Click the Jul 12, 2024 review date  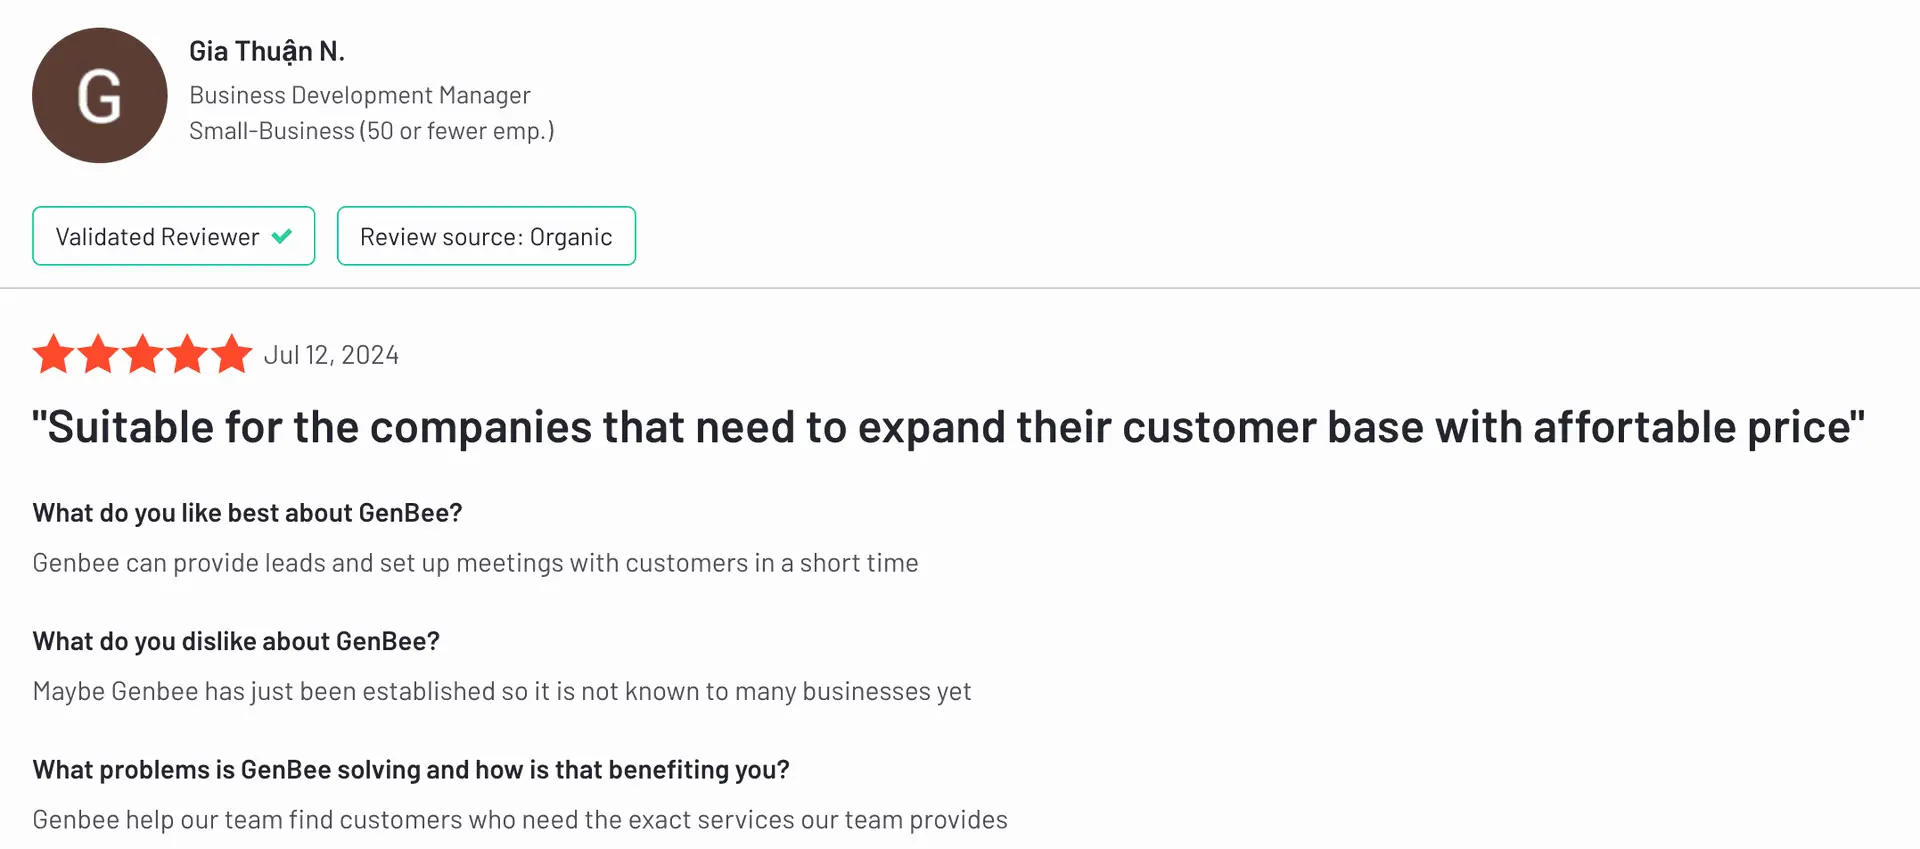click(x=331, y=355)
